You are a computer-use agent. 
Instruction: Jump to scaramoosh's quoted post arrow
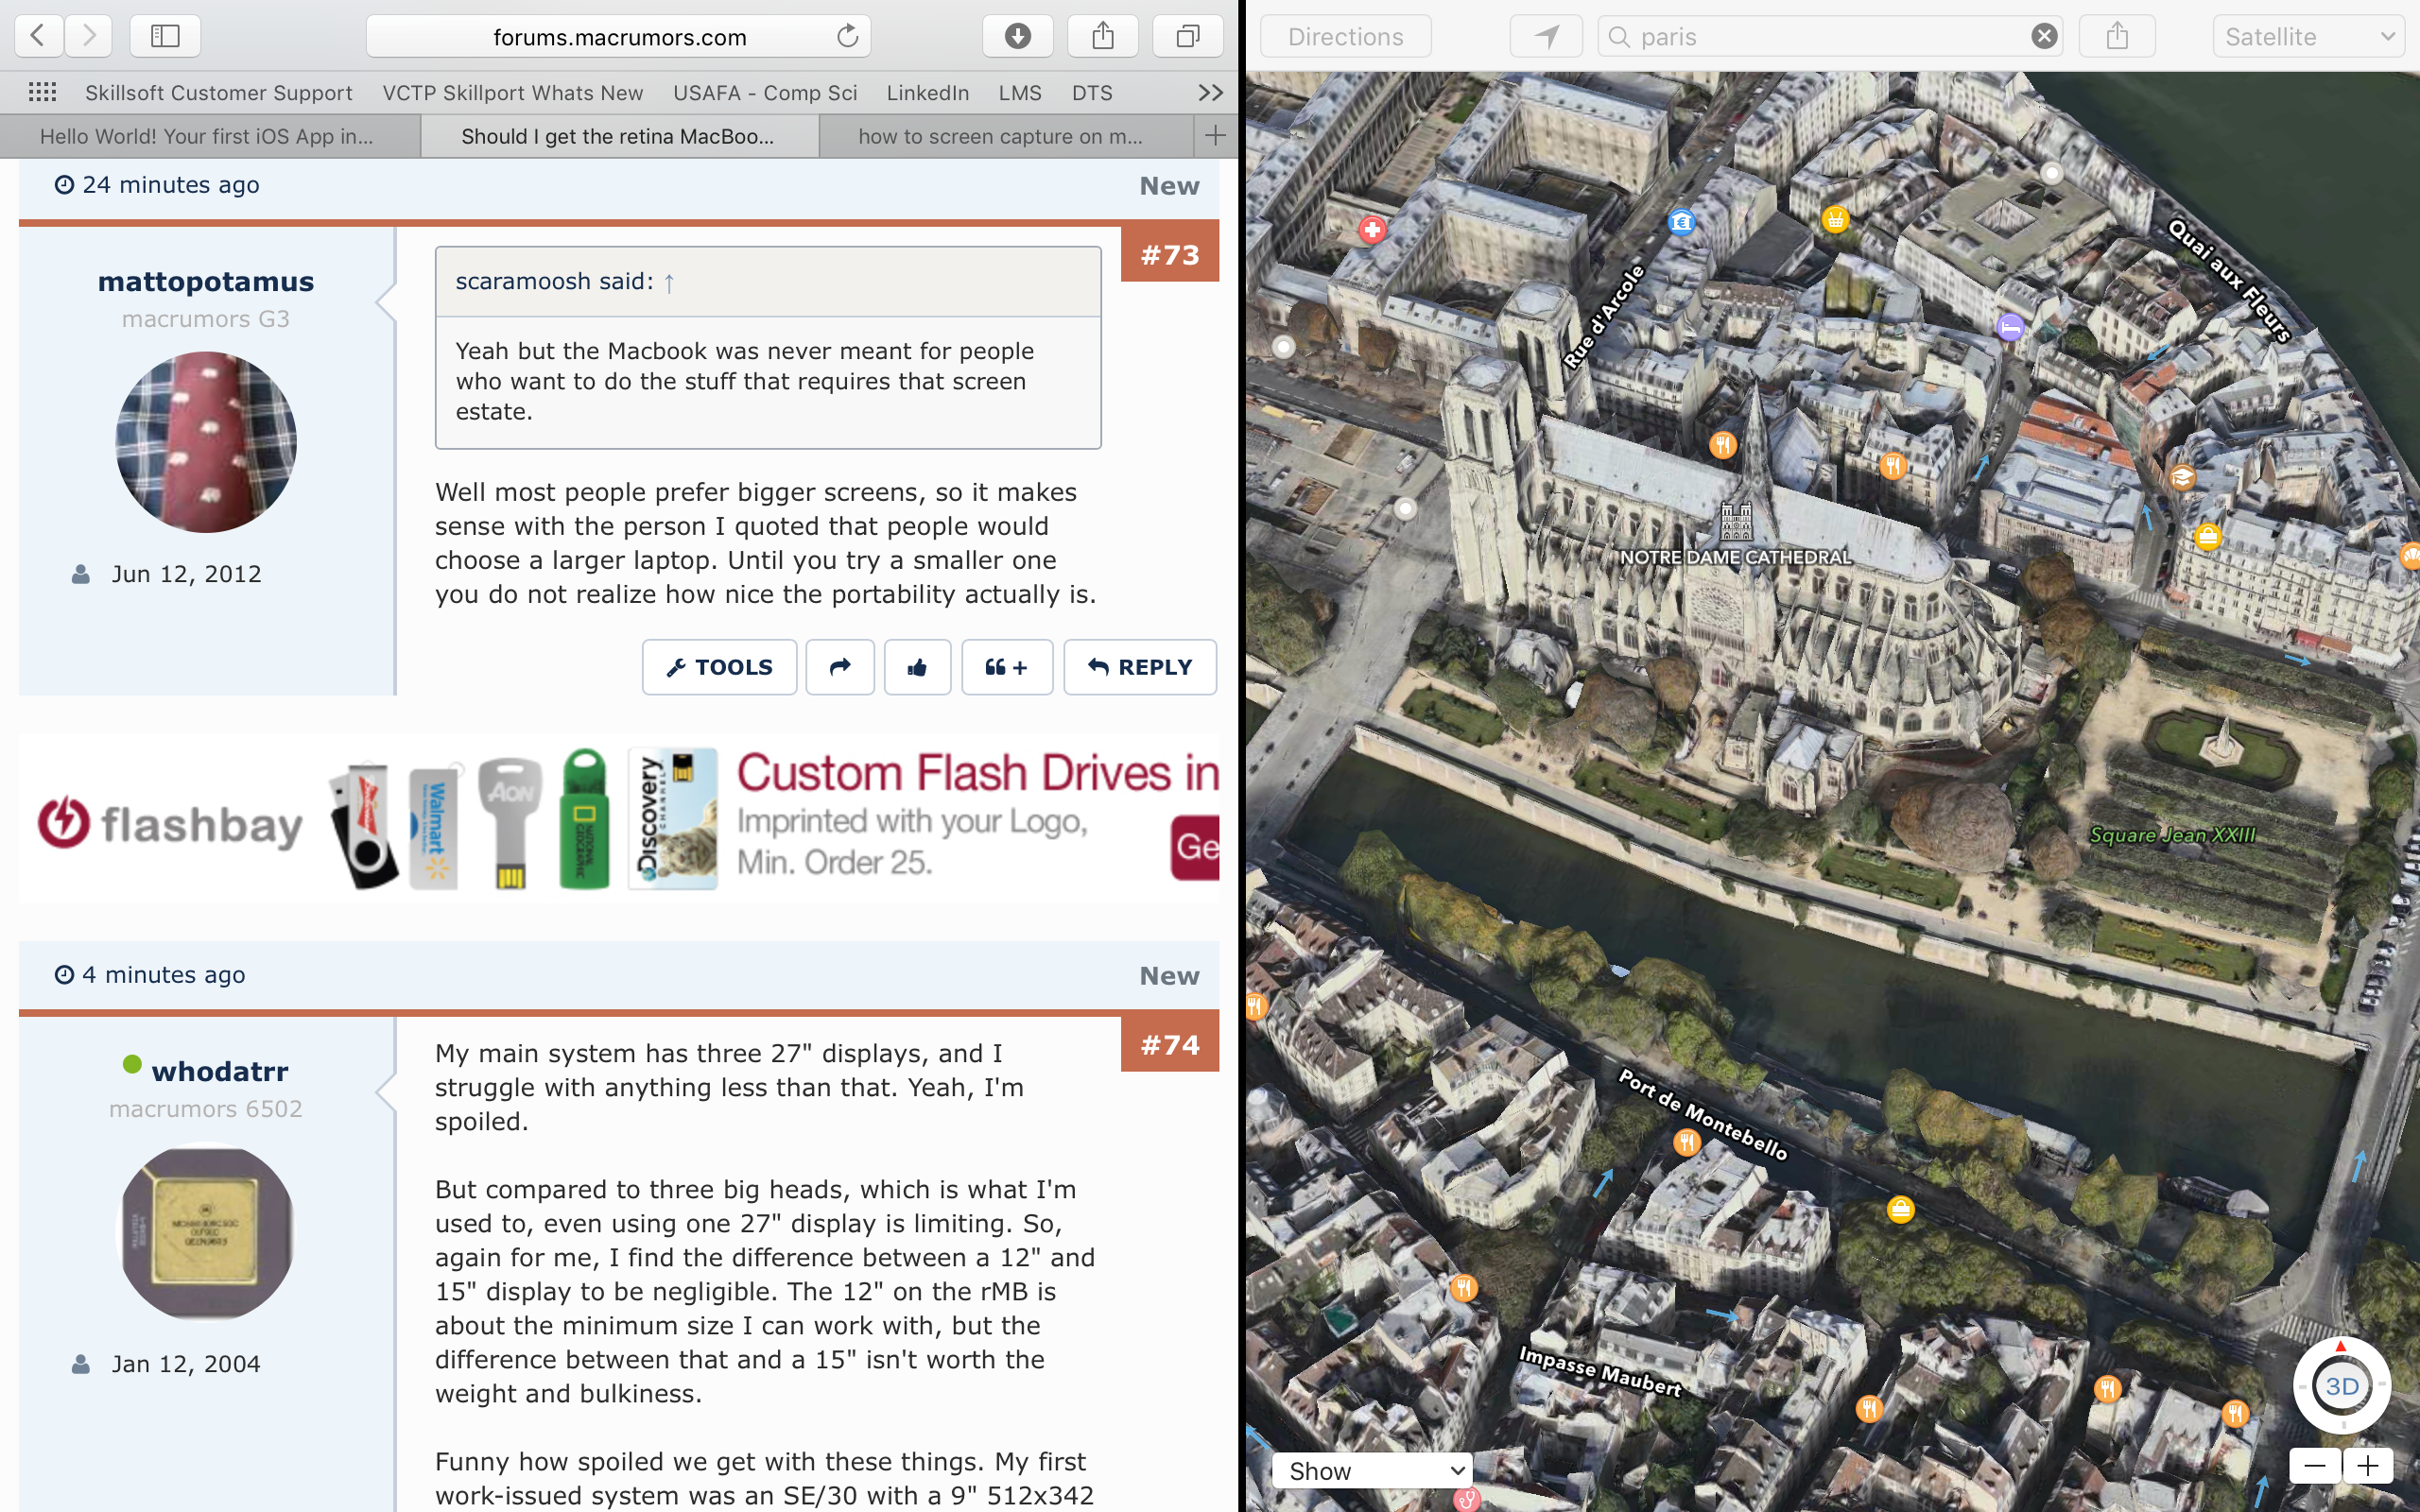[x=669, y=282]
